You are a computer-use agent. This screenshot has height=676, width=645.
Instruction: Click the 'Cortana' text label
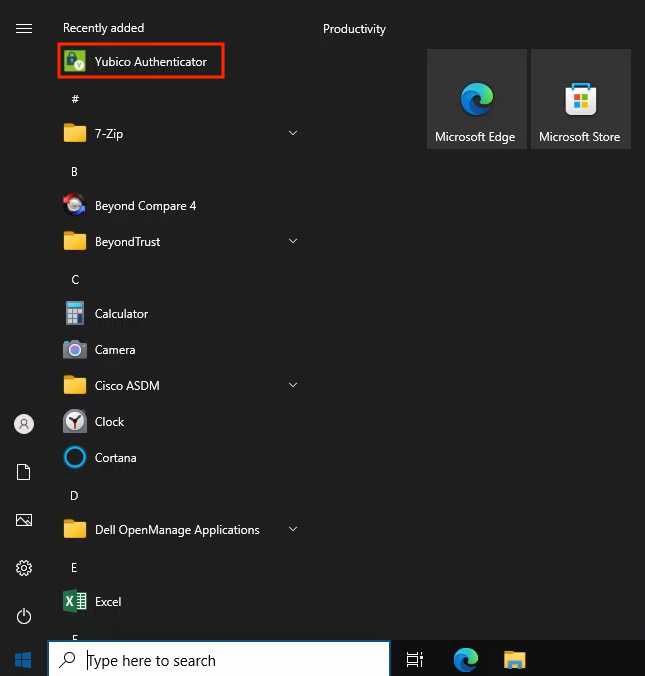[115, 458]
